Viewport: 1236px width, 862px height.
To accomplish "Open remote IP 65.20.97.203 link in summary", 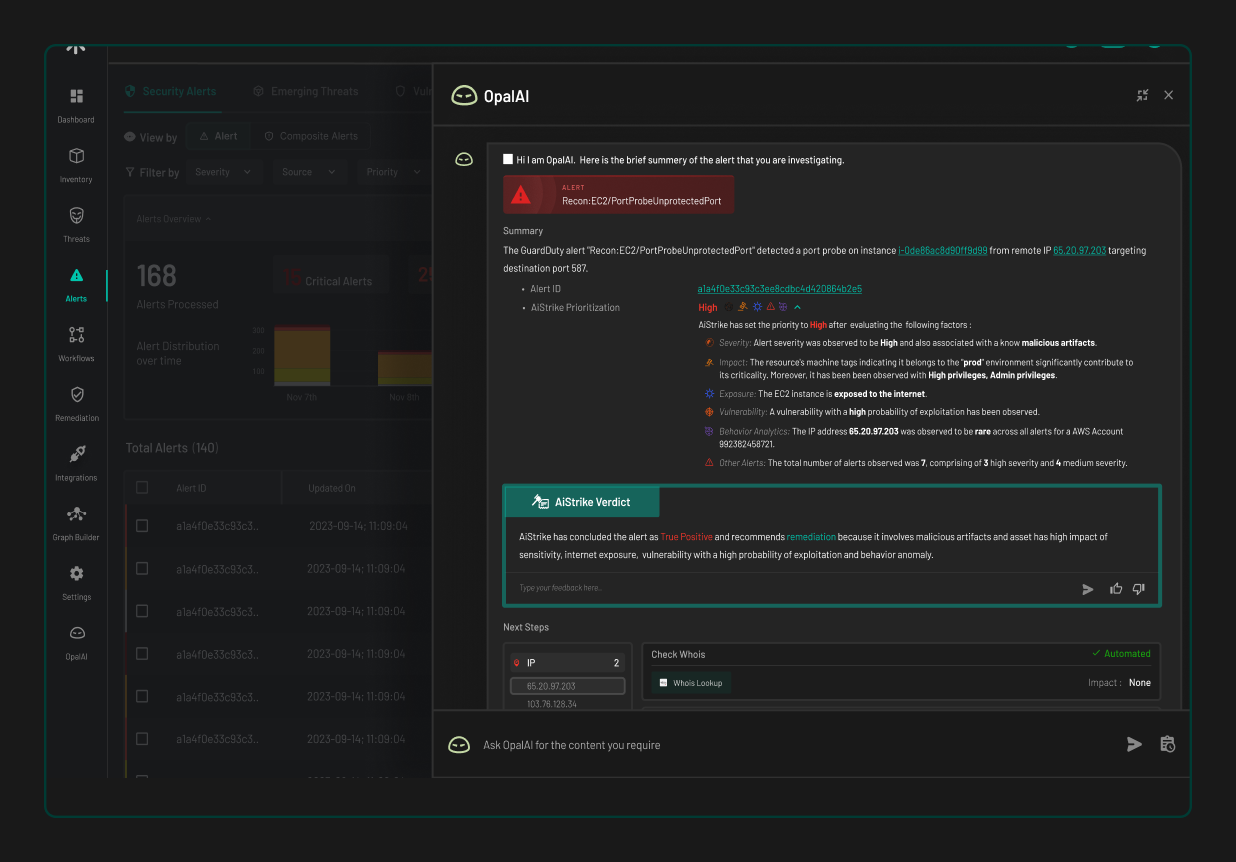I will (x=1079, y=250).
